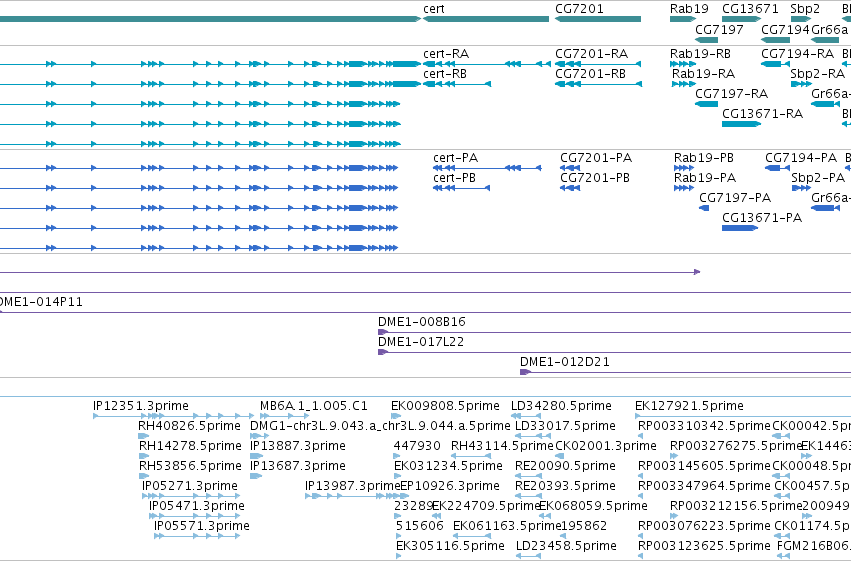
Task: Click the CG7201 gene label
Action: click(579, 9)
